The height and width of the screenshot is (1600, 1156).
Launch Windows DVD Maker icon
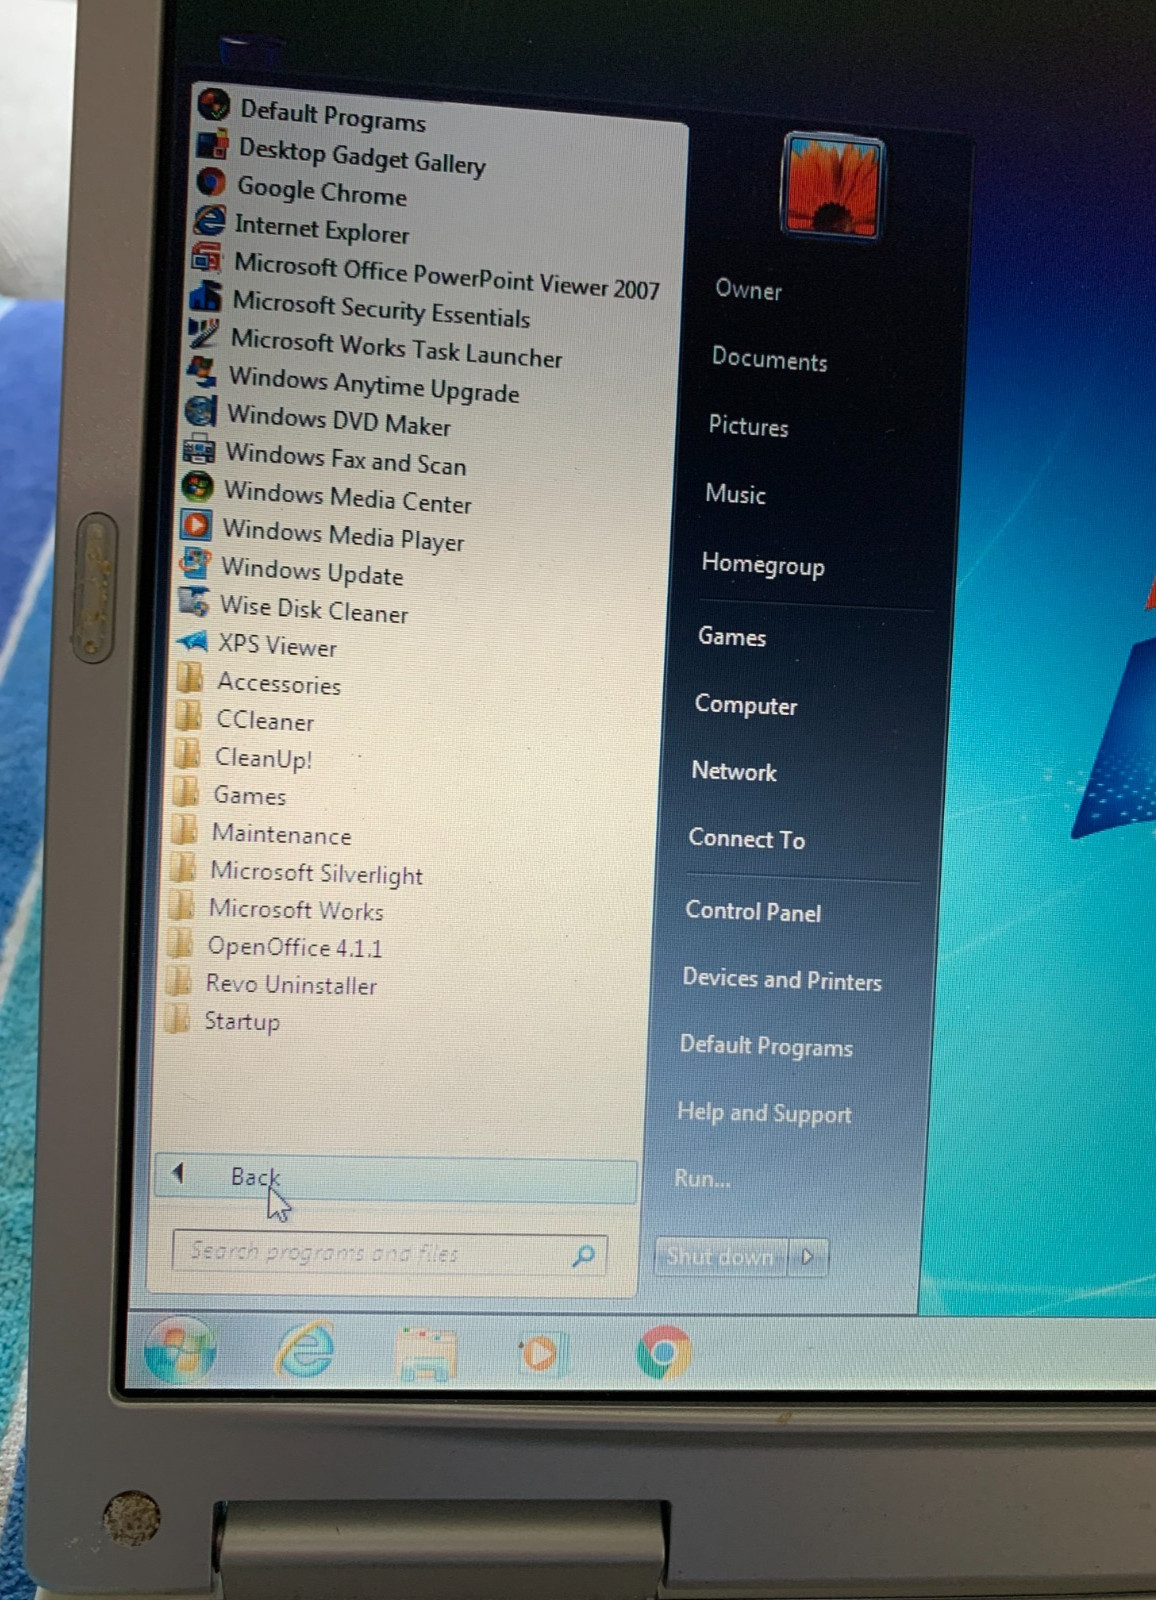click(201, 410)
